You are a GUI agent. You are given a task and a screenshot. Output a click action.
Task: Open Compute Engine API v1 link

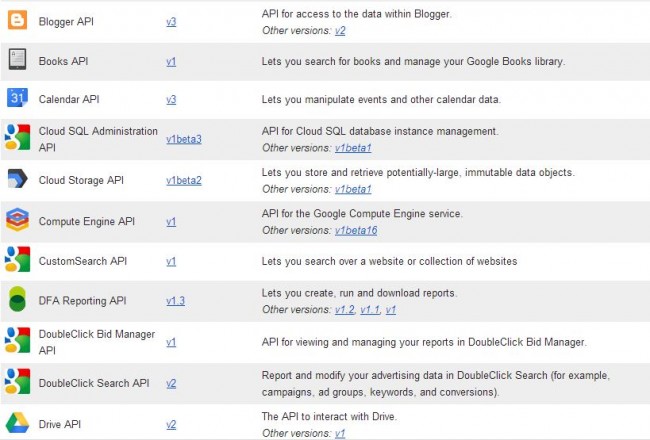pos(171,221)
